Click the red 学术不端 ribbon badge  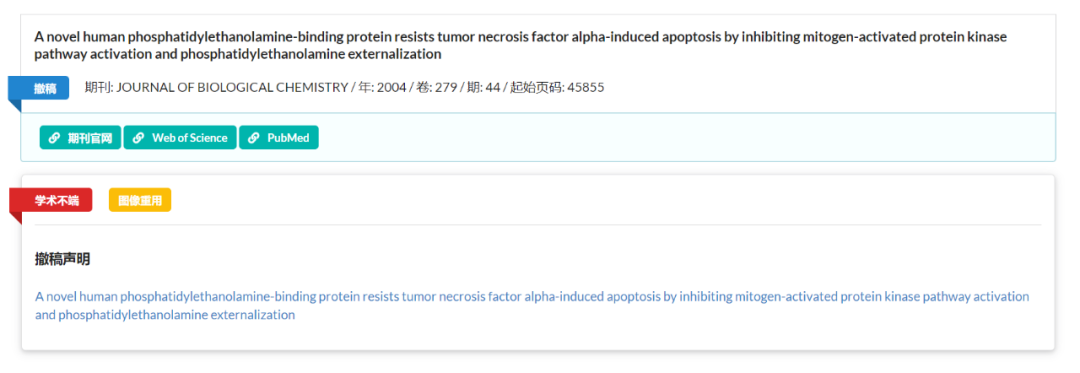(50, 200)
